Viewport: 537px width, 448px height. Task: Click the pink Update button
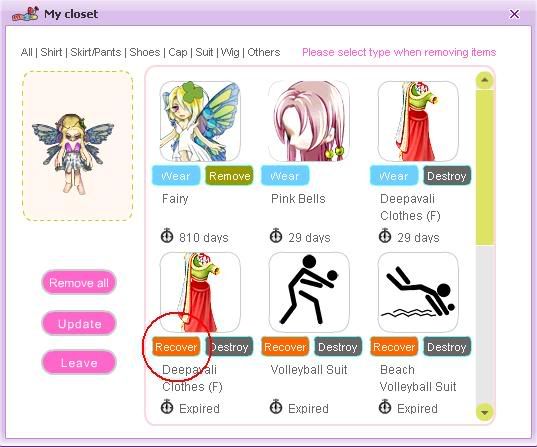(79, 324)
